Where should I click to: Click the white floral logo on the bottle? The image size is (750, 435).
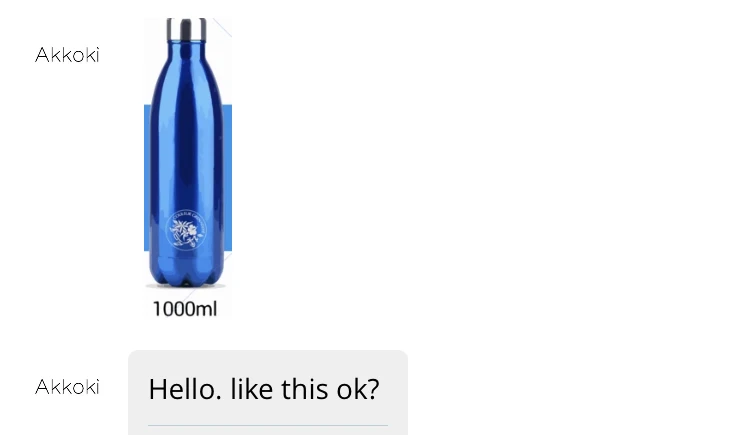[187, 230]
